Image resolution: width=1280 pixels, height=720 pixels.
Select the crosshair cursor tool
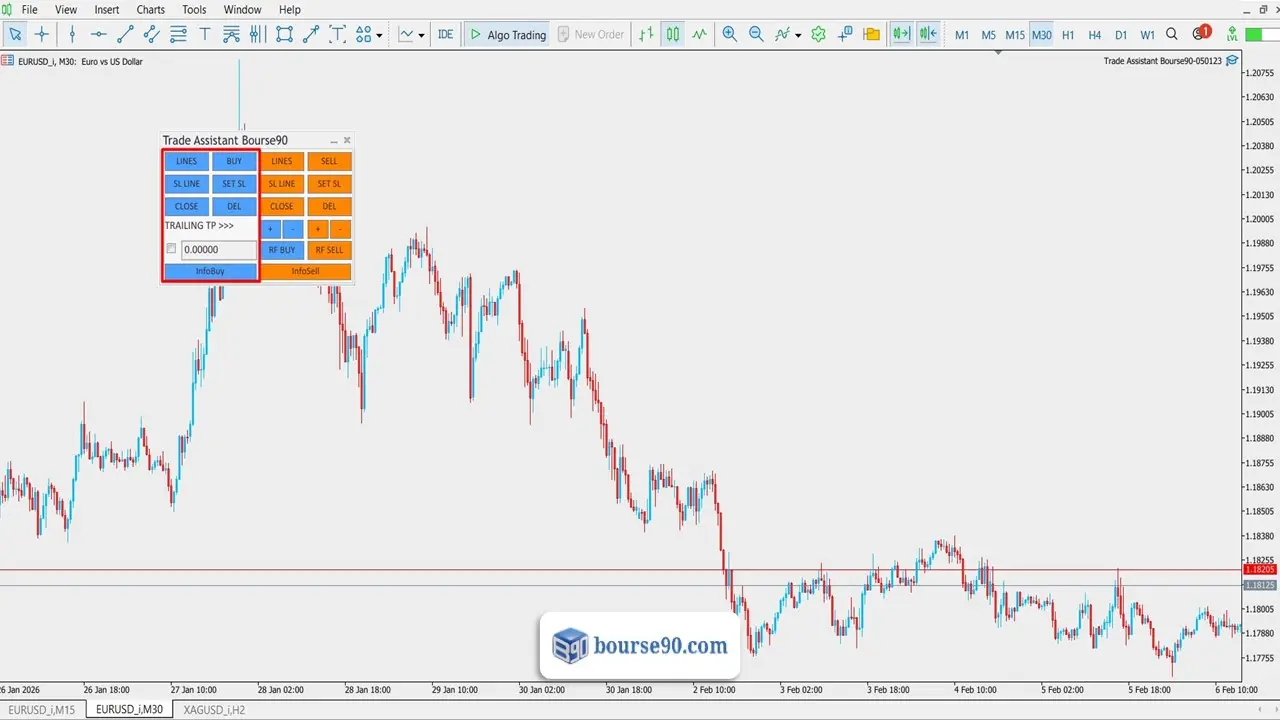pyautogui.click(x=41, y=34)
